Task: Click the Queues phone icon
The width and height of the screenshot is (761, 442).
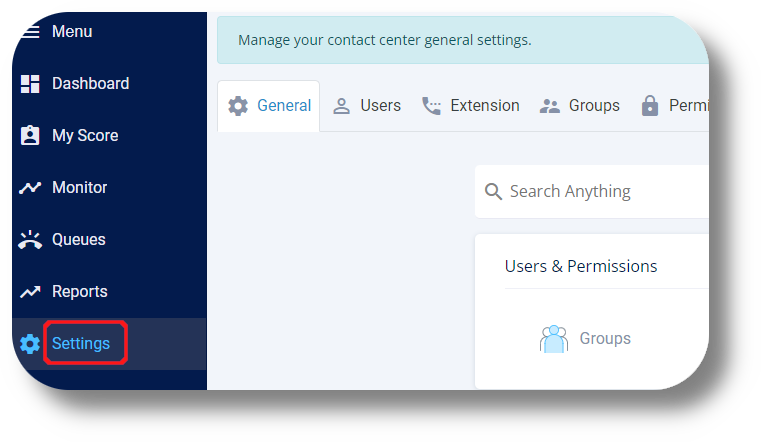Action: click(x=30, y=240)
